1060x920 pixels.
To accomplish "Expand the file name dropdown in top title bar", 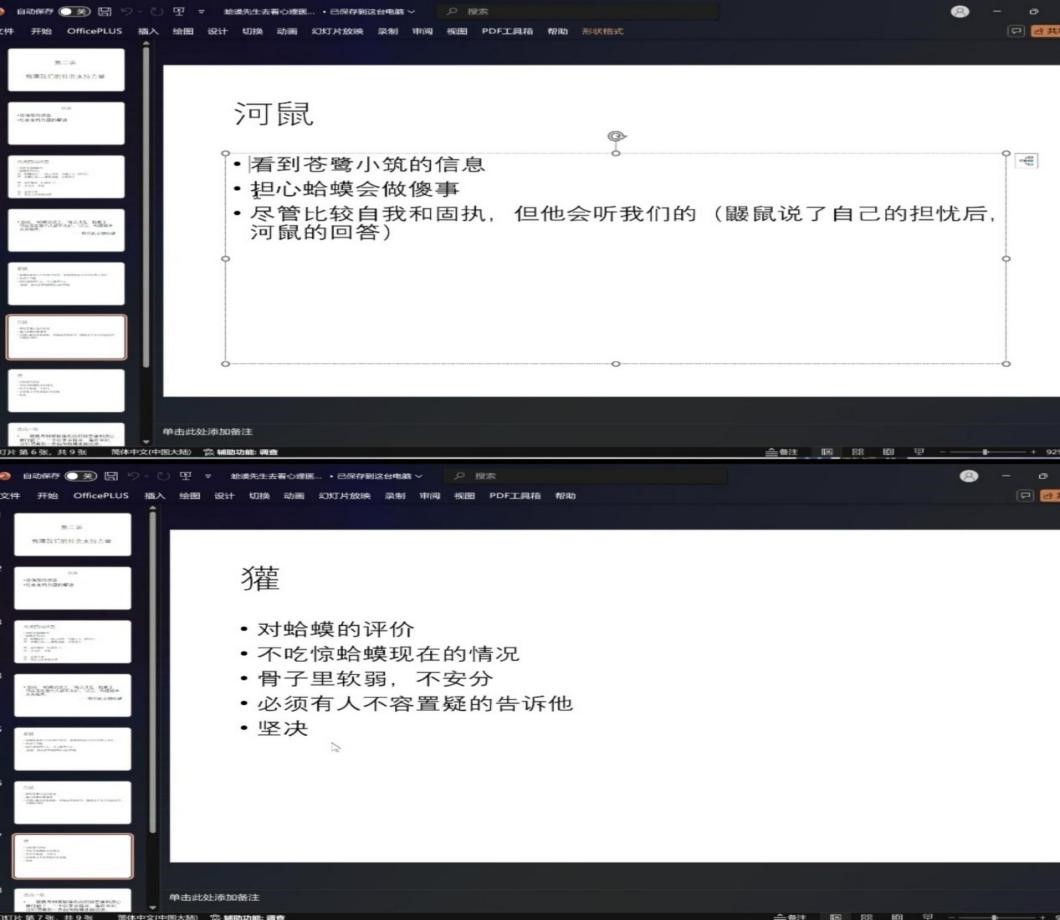I will tap(411, 12).
